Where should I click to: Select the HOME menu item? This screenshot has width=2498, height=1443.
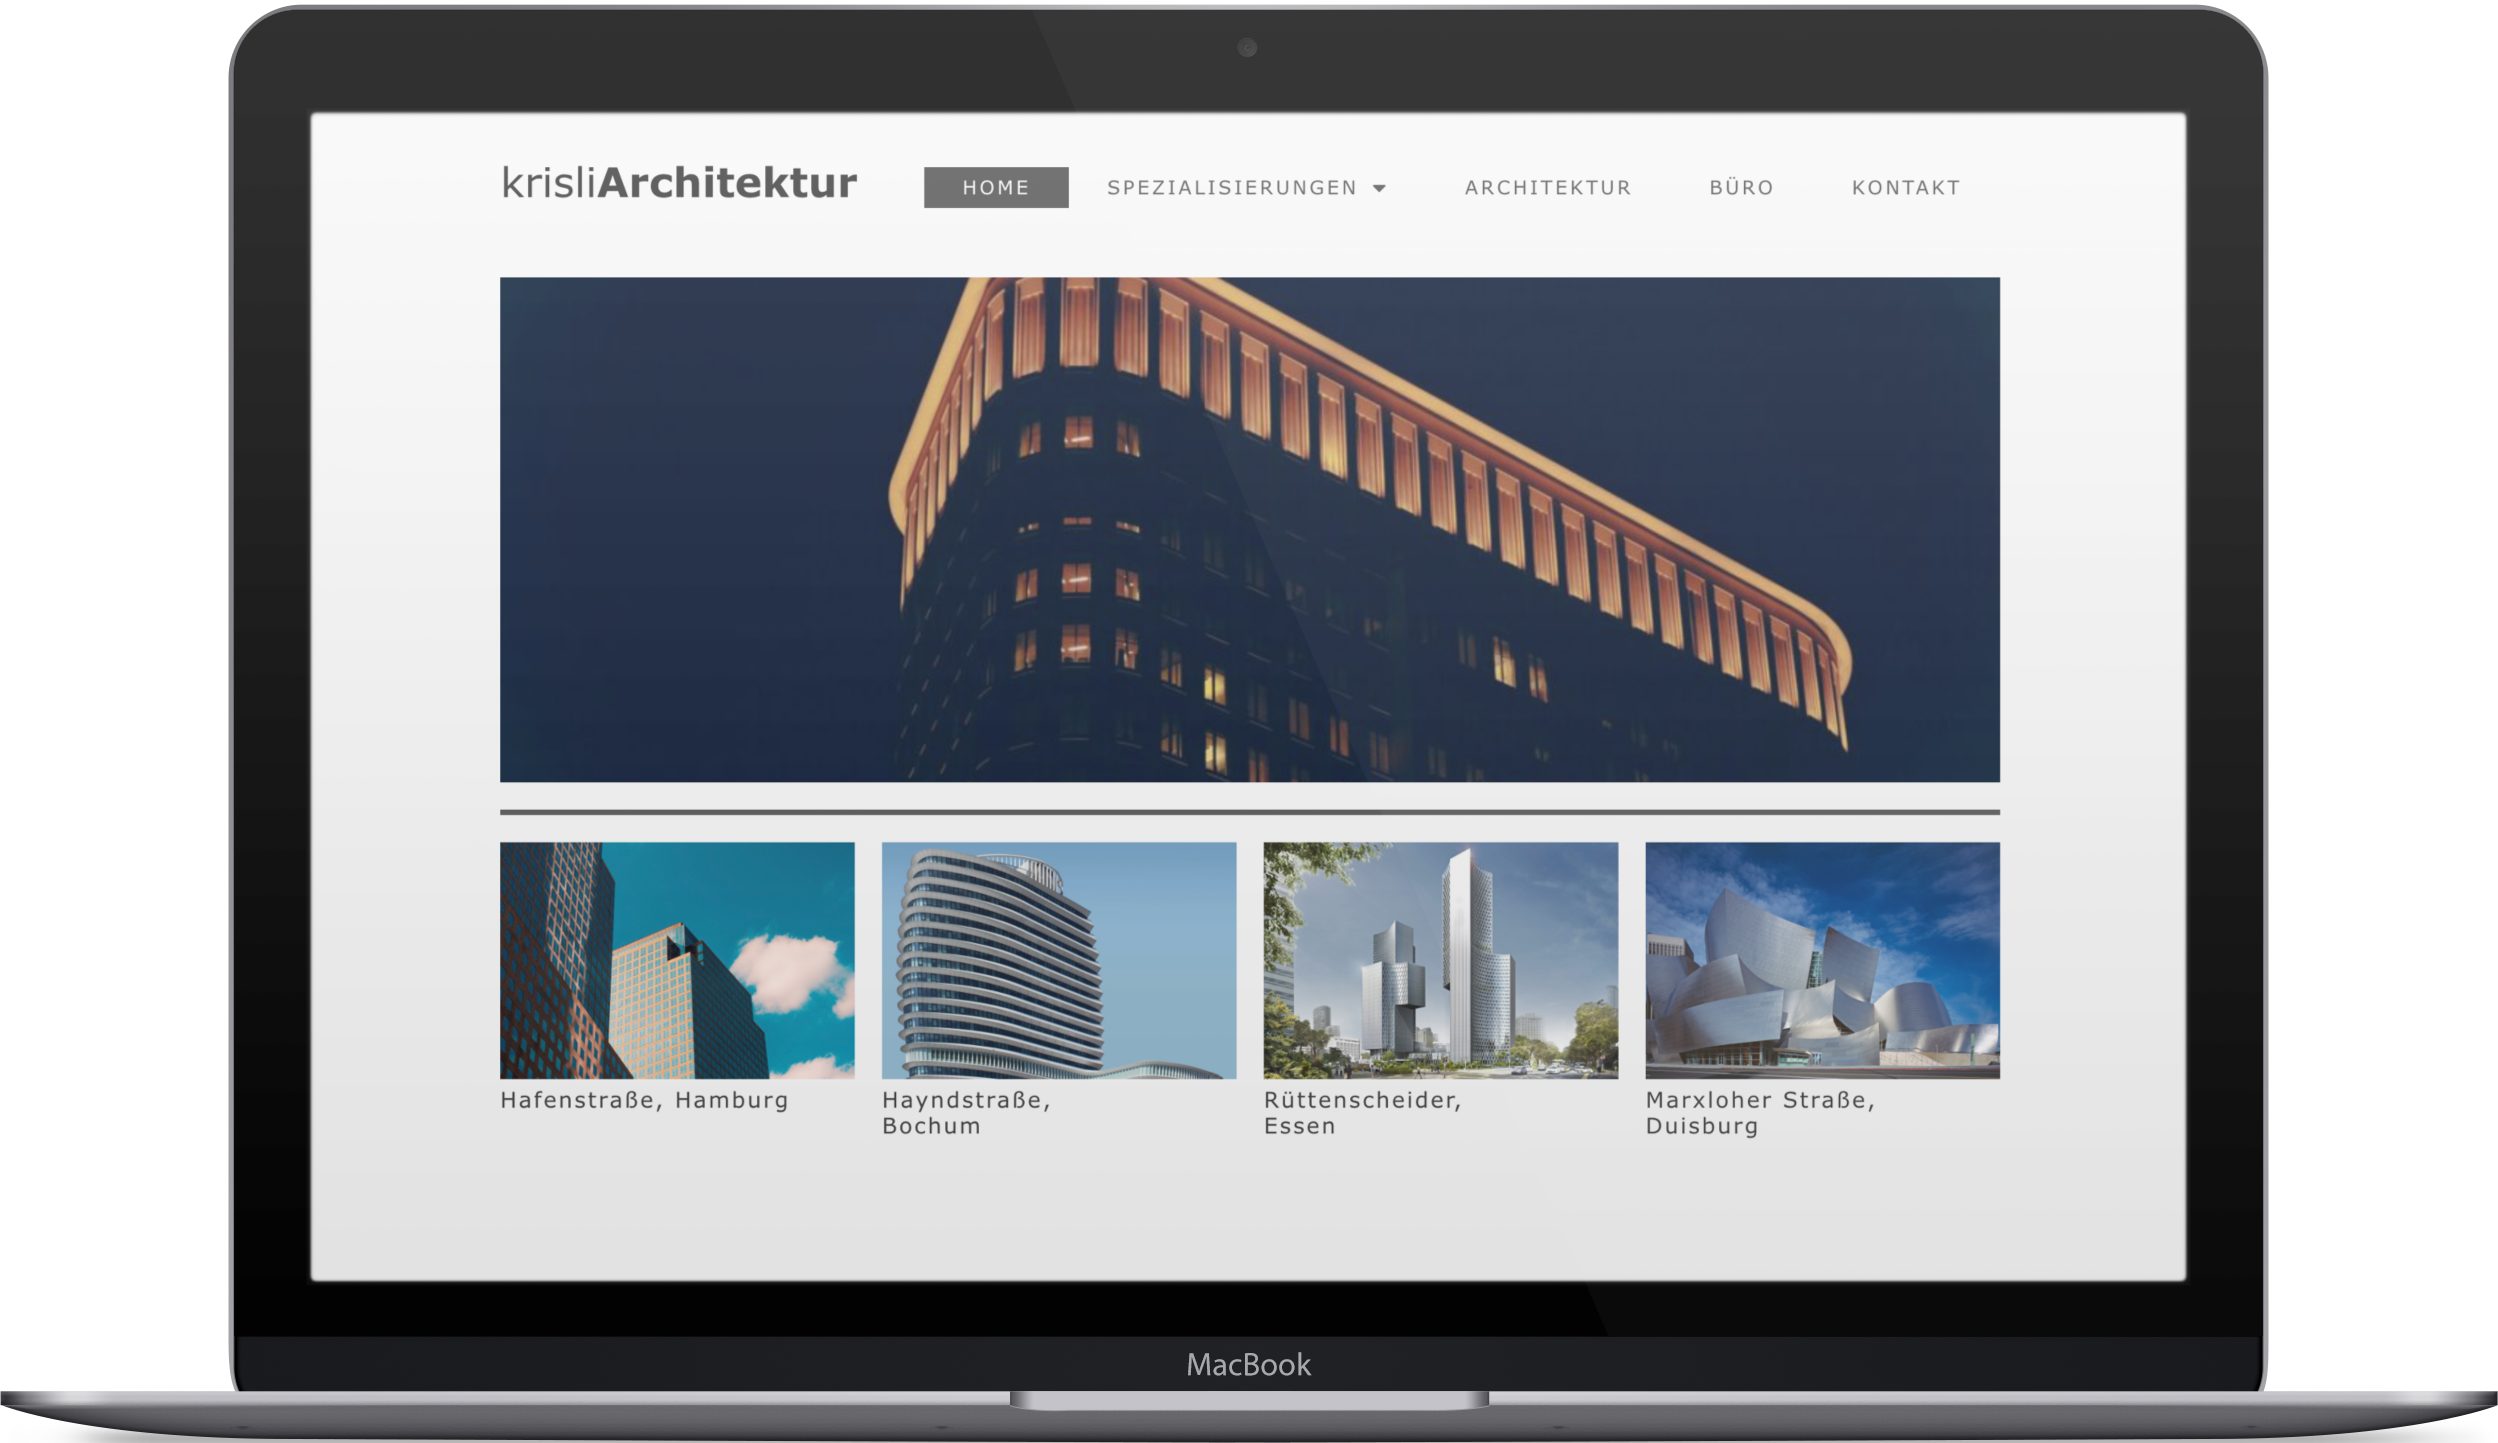pyautogui.click(x=995, y=188)
